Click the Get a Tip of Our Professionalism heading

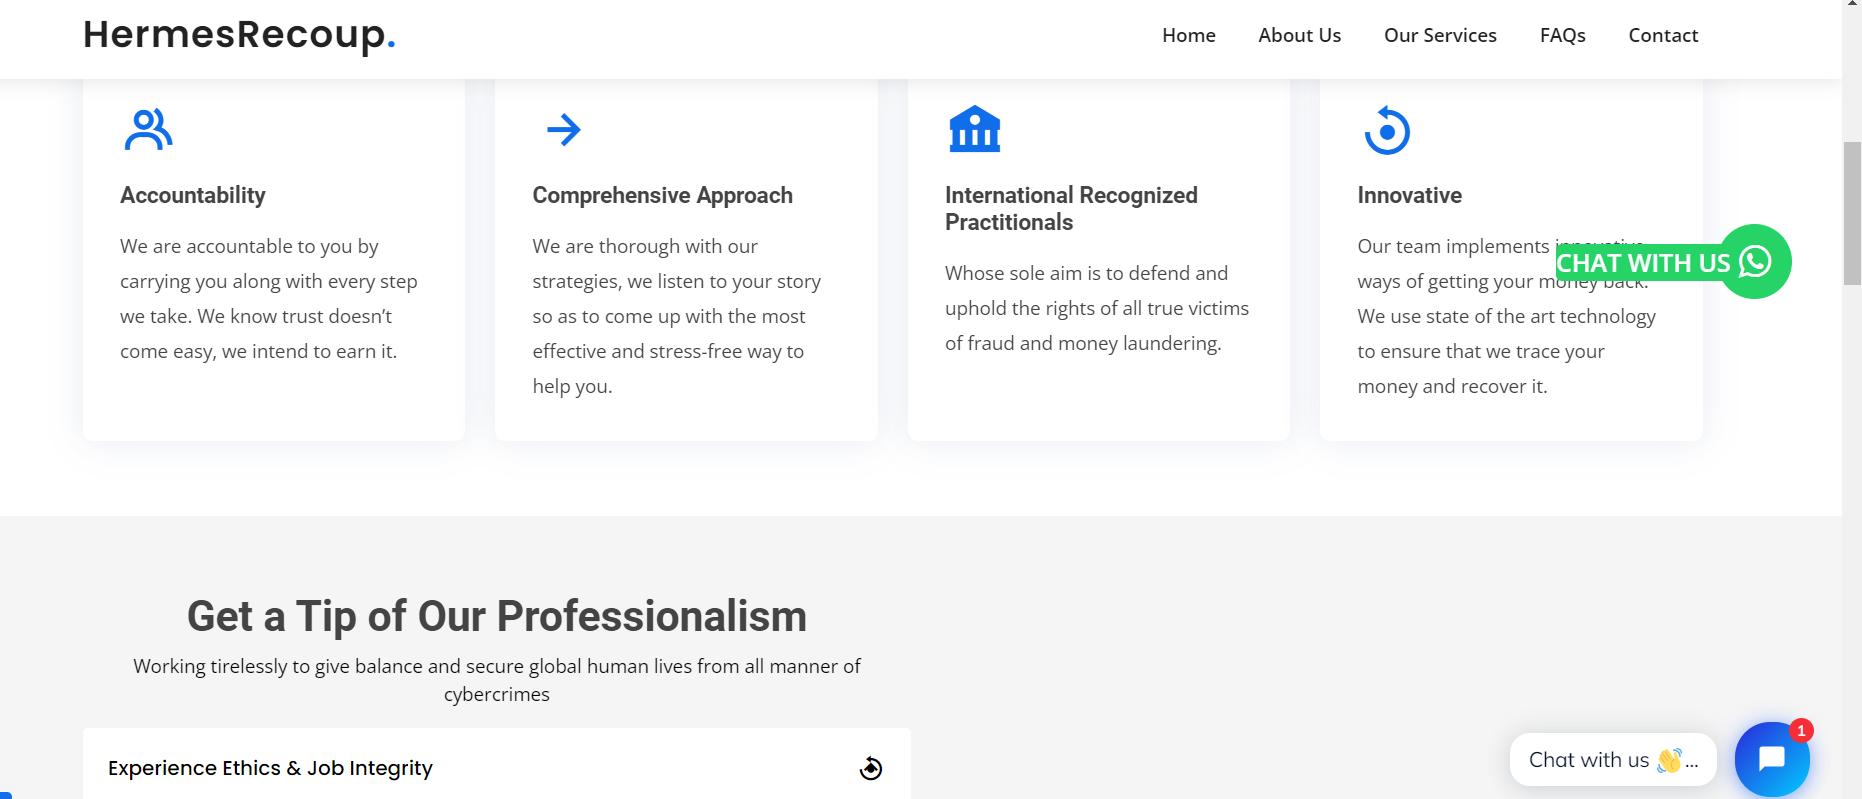pyautogui.click(x=496, y=616)
